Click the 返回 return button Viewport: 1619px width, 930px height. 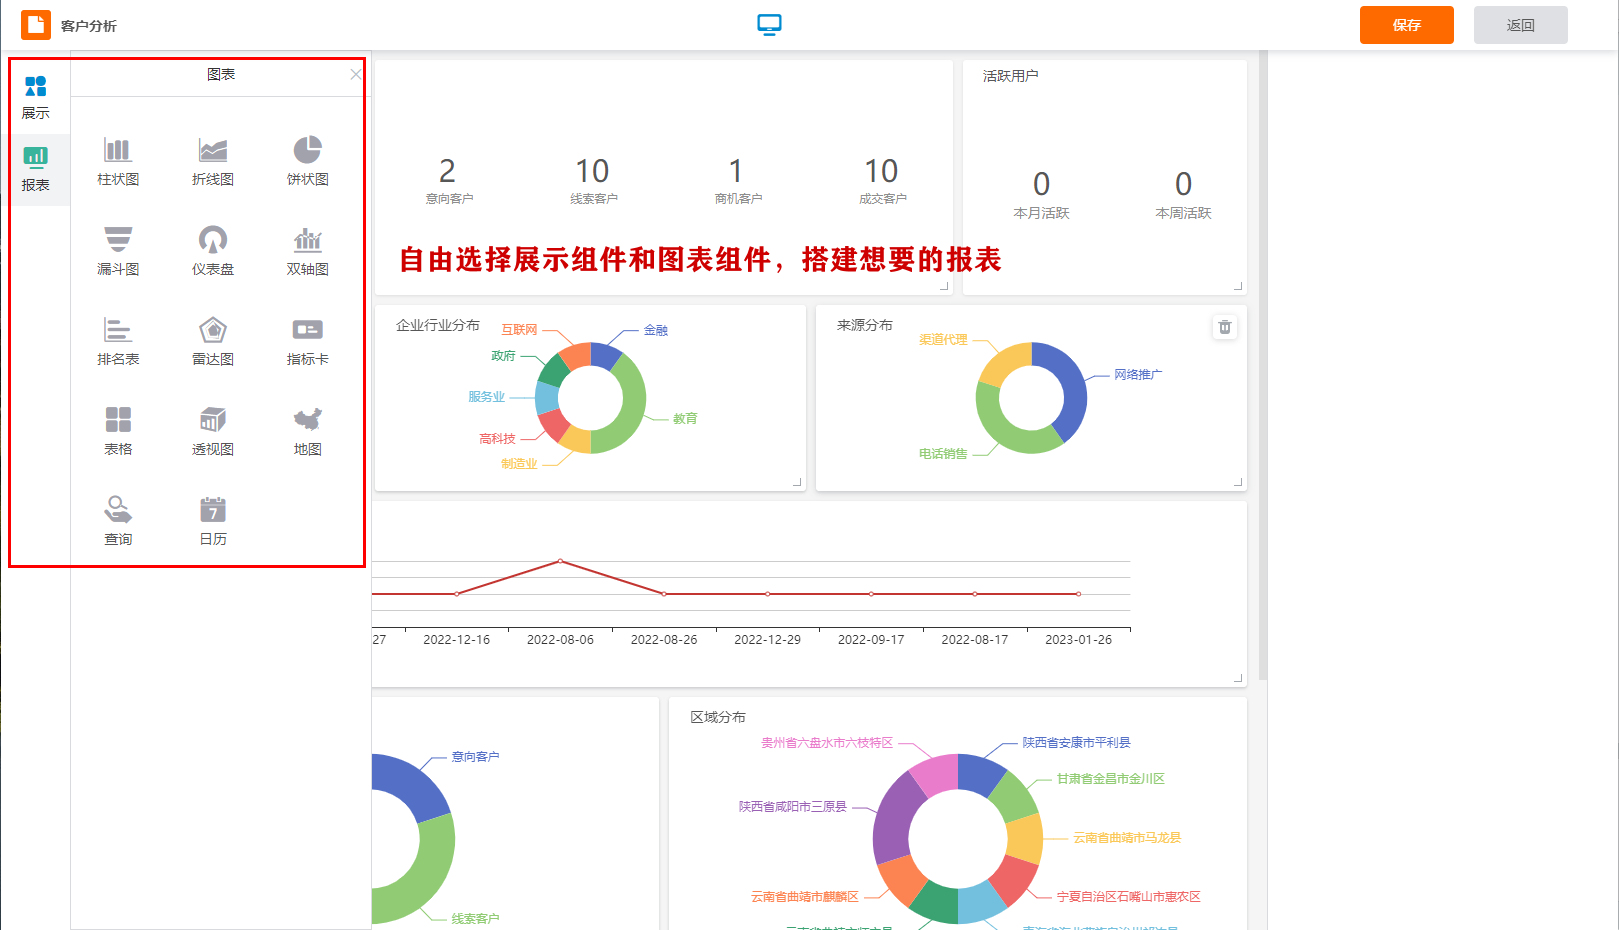[1520, 25]
